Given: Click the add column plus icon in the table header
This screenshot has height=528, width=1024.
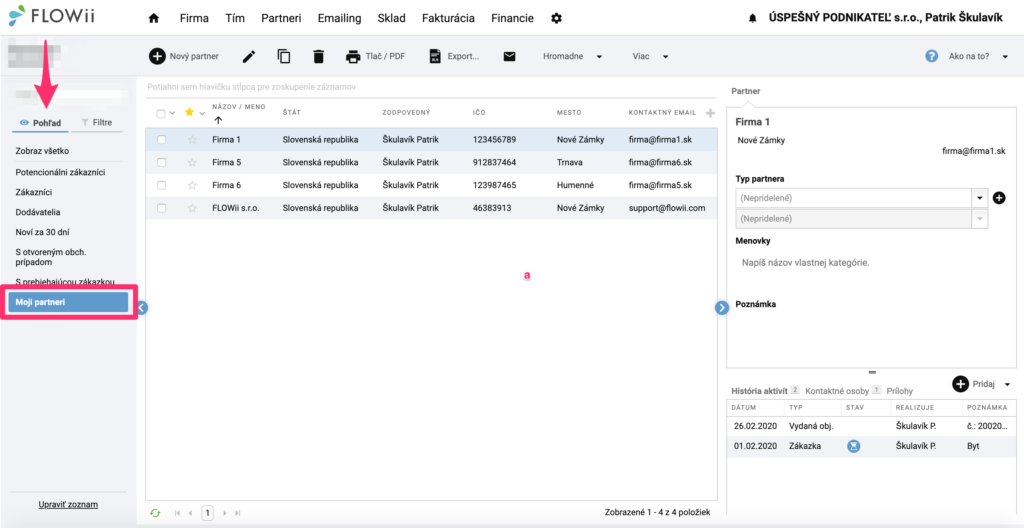Looking at the screenshot, I should point(711,113).
